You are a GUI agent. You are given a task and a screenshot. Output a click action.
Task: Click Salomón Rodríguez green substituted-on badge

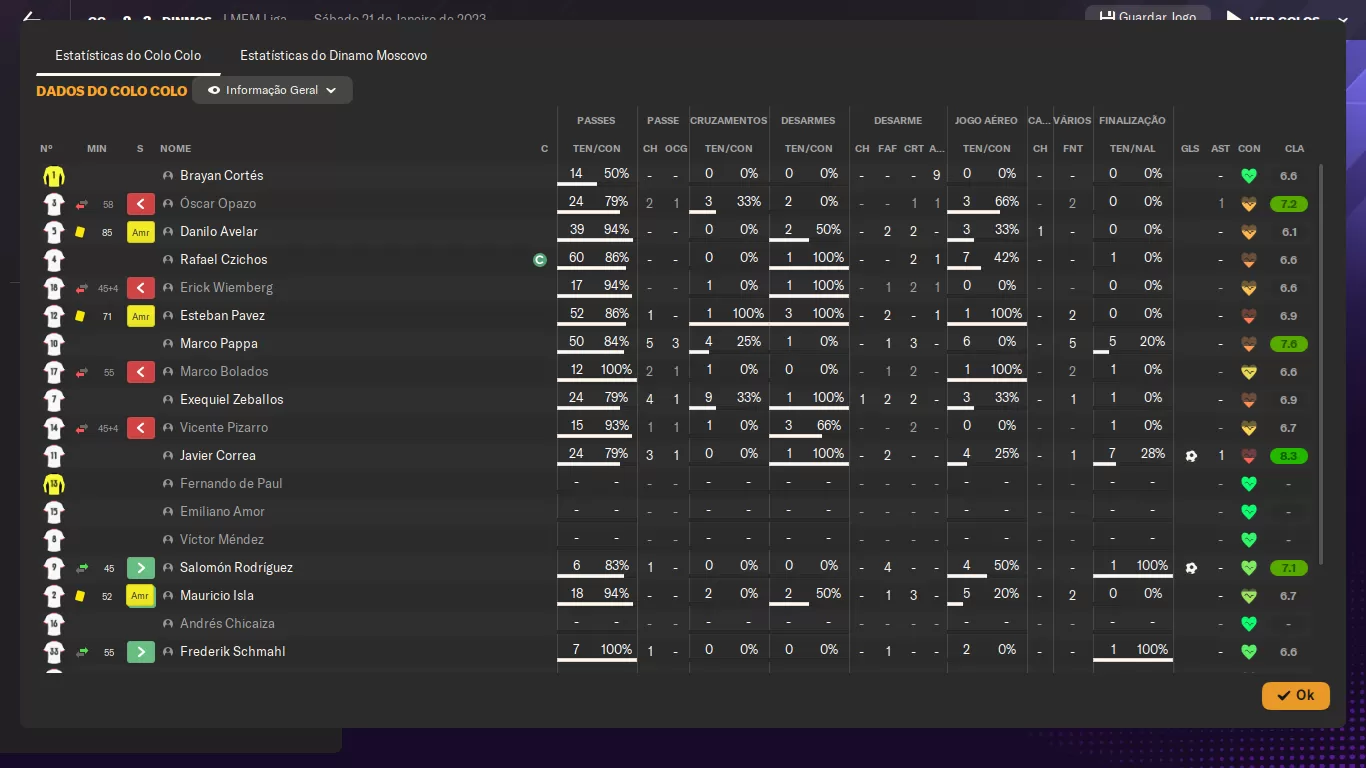coord(140,568)
